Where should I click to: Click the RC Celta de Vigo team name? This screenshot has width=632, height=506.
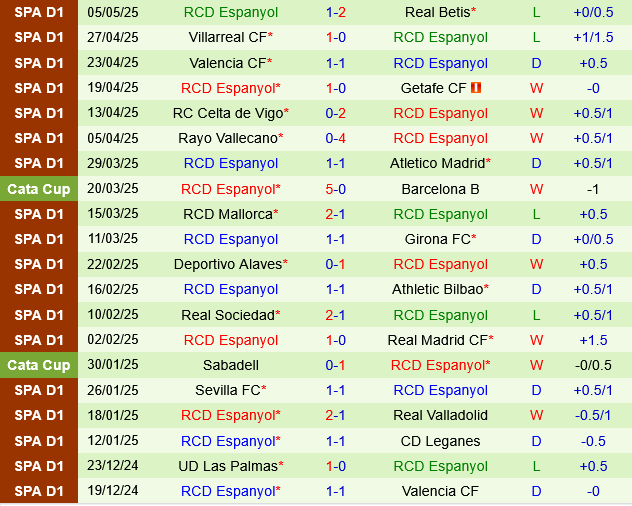point(230,113)
